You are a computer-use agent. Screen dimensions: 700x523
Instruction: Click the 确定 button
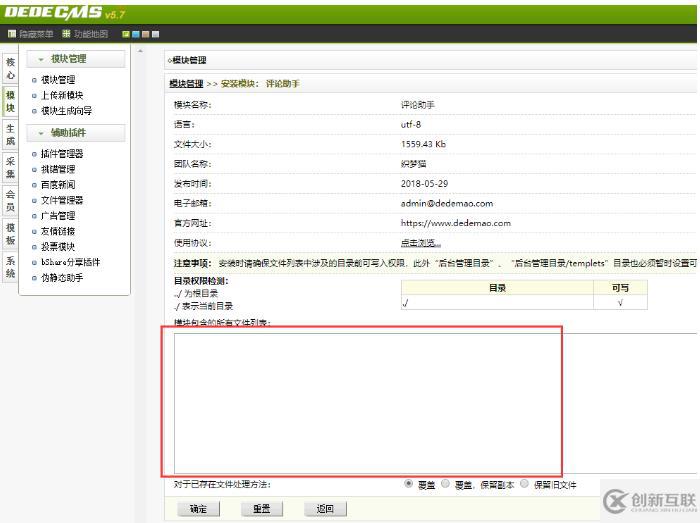(199, 509)
